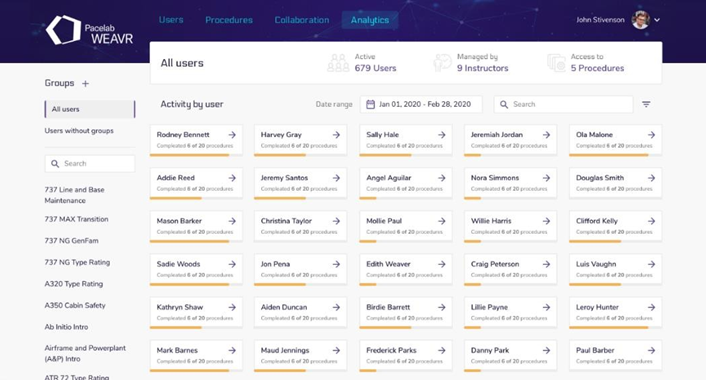This screenshot has height=380, width=706.
Task: Select All users group
Action: tap(90, 109)
